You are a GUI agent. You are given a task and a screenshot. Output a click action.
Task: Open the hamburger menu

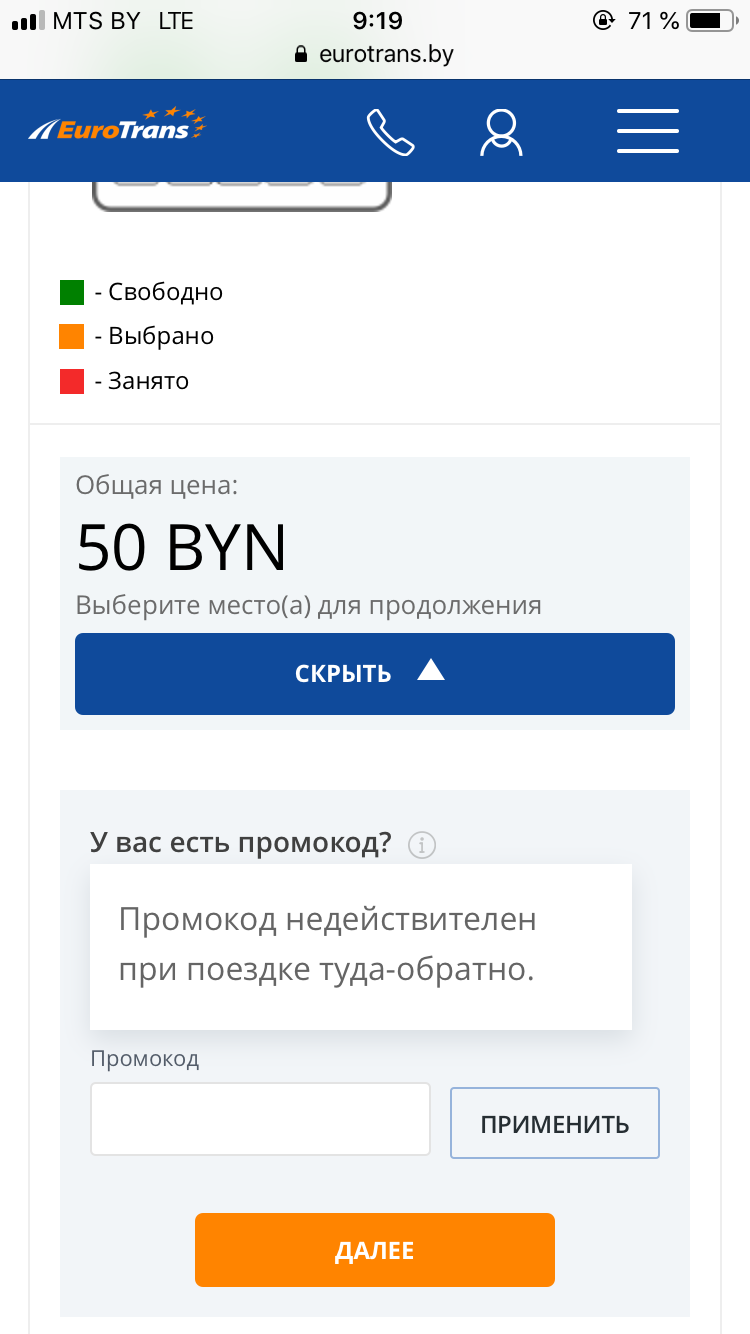click(648, 131)
